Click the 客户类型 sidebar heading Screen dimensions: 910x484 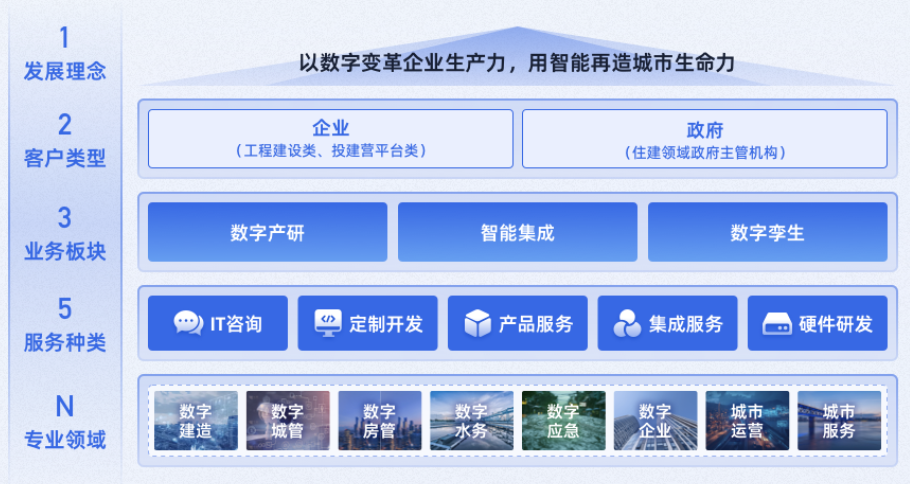pyautogui.click(x=64, y=158)
